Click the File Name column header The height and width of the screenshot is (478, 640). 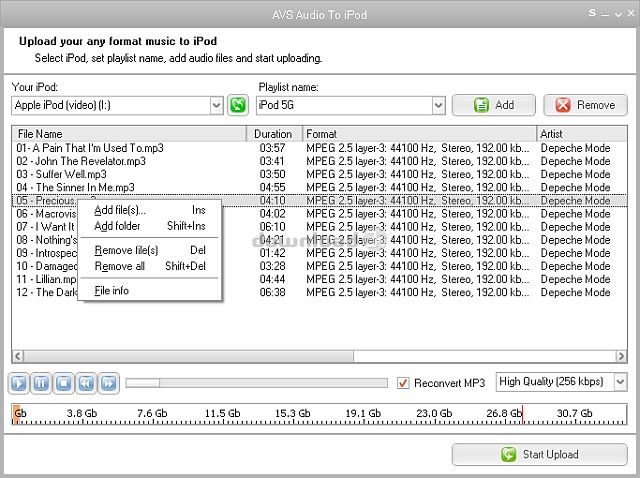[x=129, y=134]
